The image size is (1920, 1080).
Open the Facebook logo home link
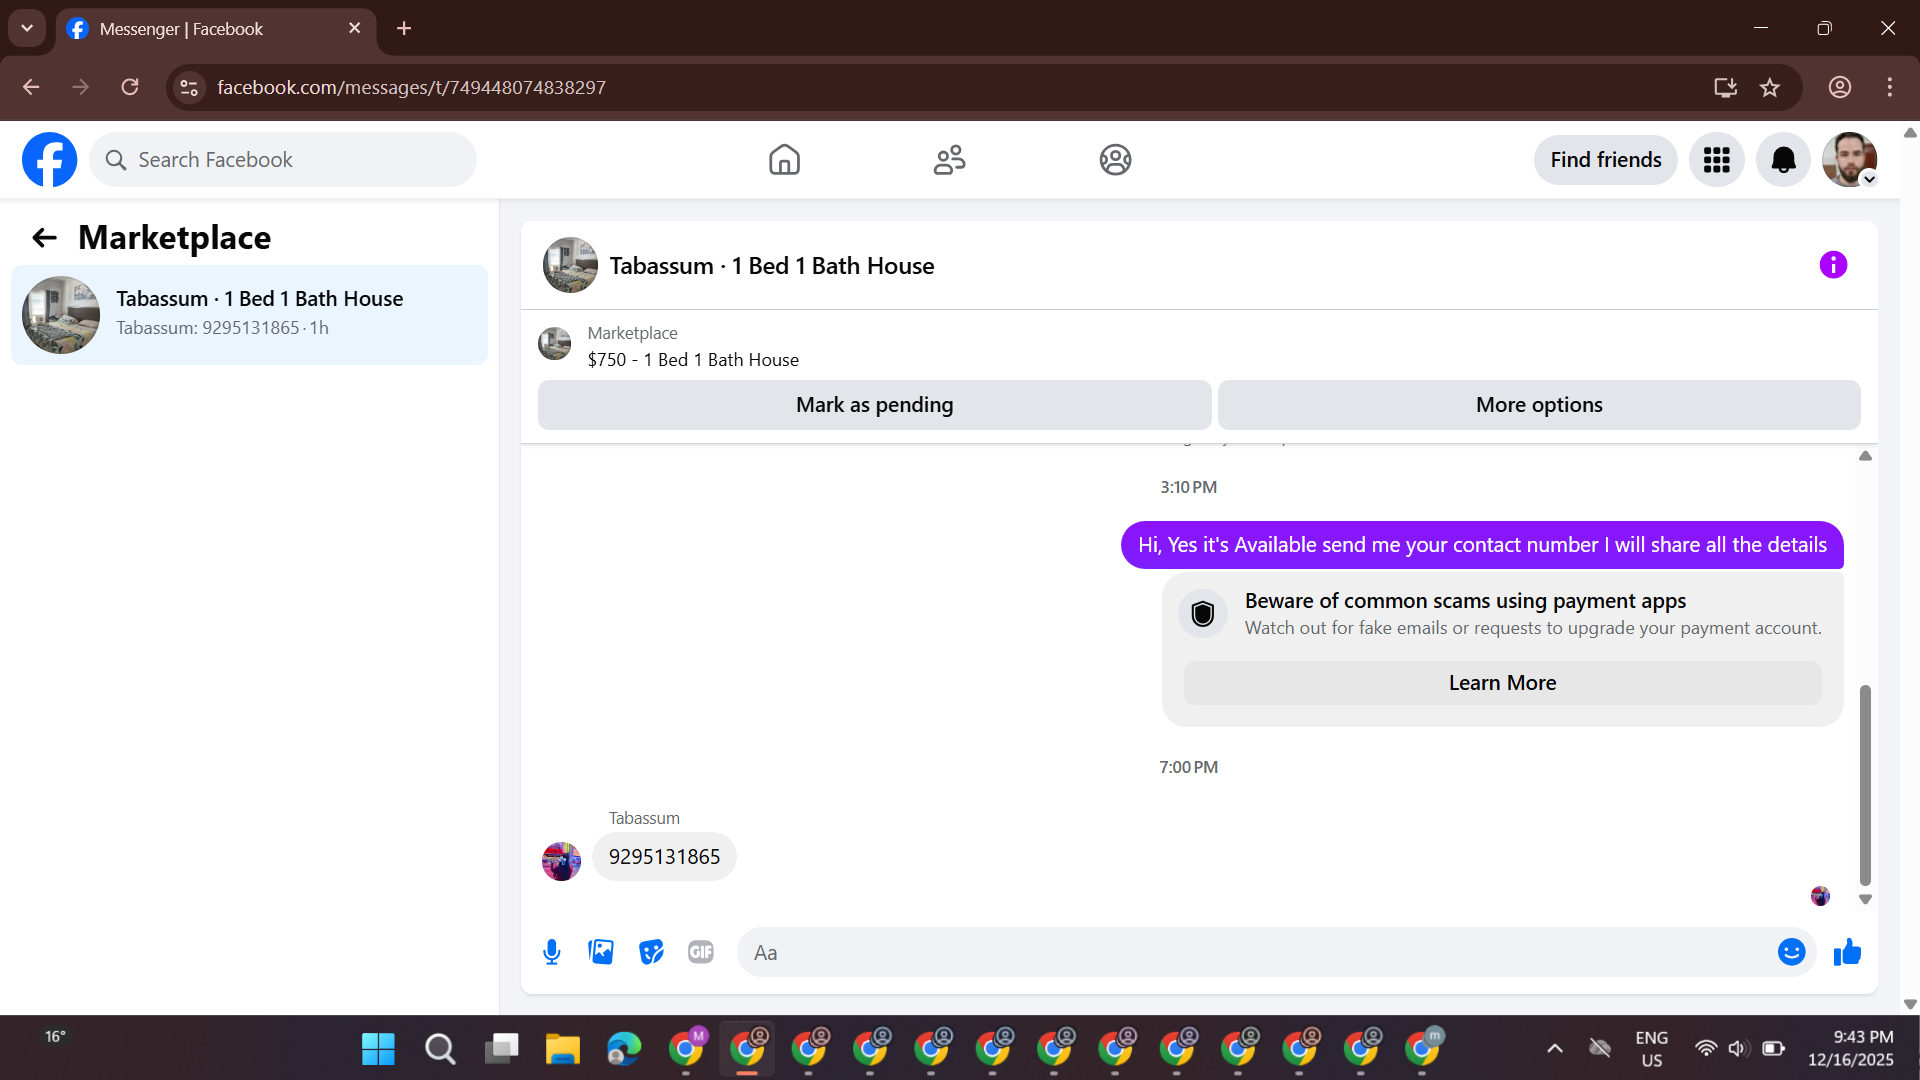pyautogui.click(x=49, y=160)
